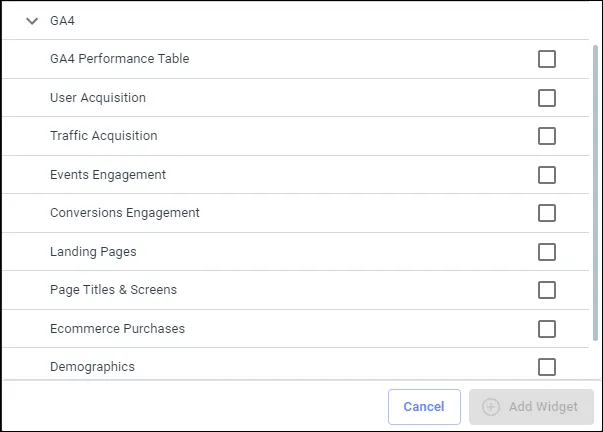Image resolution: width=603 pixels, height=432 pixels.
Task: Select the Ecommerce Purchases row label
Action: click(117, 329)
